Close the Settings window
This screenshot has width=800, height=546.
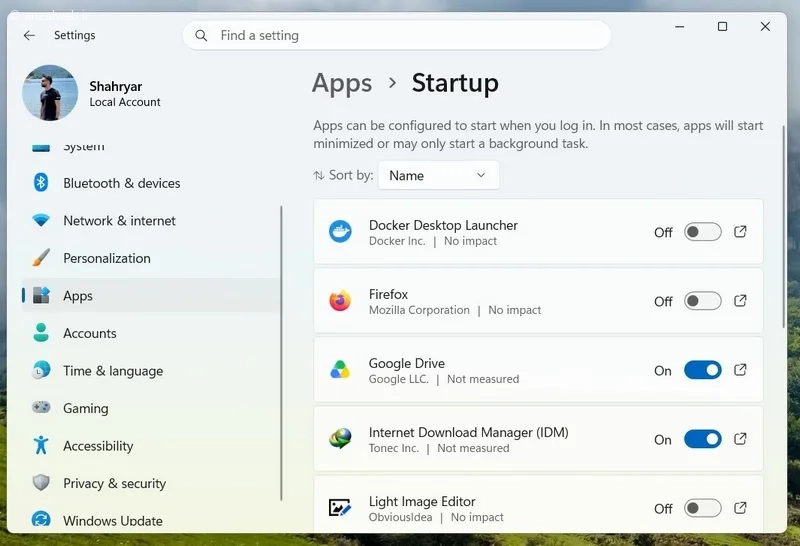pos(765,27)
